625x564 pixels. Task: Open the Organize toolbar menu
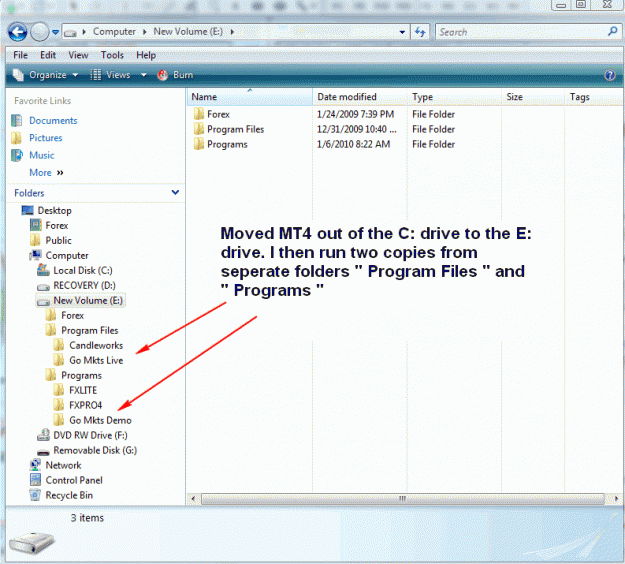[x=45, y=75]
